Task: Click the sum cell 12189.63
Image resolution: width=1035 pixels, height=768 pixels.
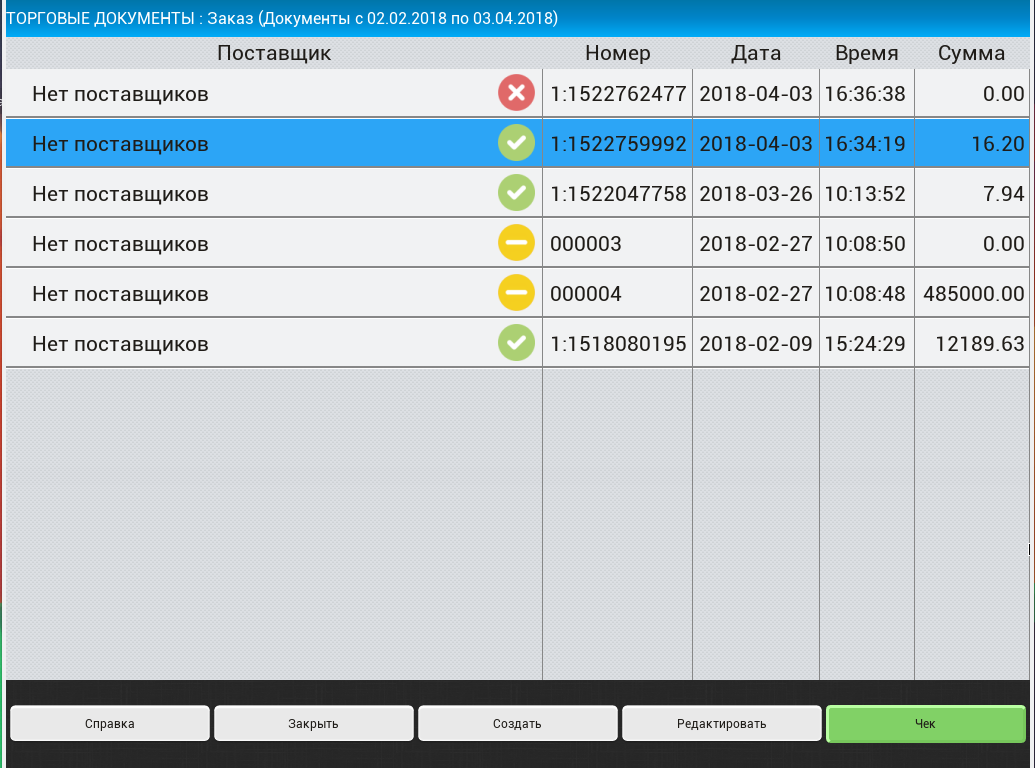Action: pyautogui.click(x=980, y=344)
